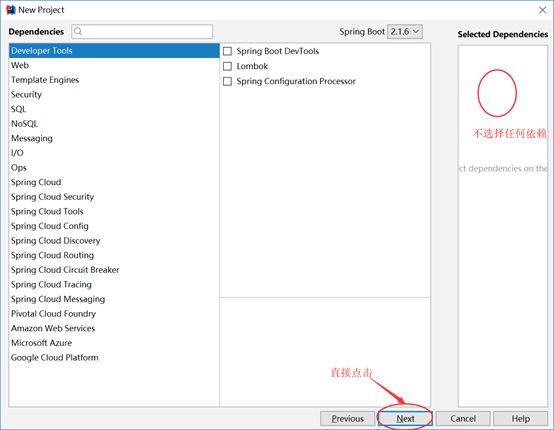Click the Lombok label text
This screenshot has height=430, width=554.
252,66
